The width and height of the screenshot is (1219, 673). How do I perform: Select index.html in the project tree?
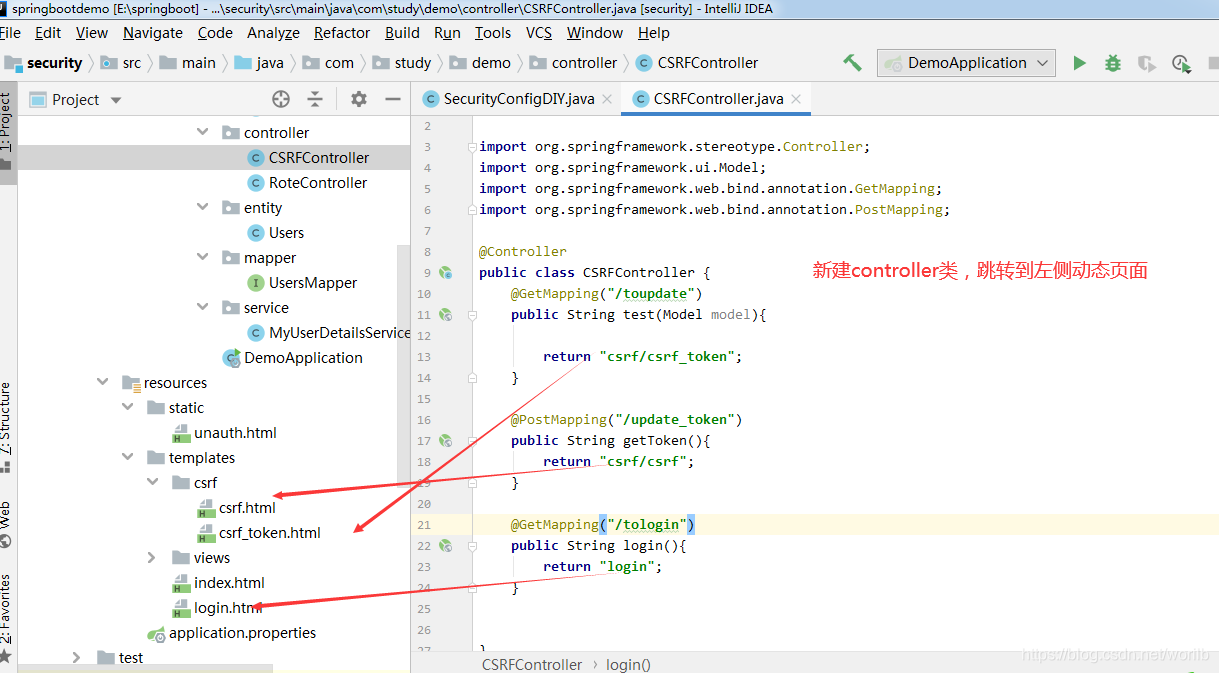229,582
